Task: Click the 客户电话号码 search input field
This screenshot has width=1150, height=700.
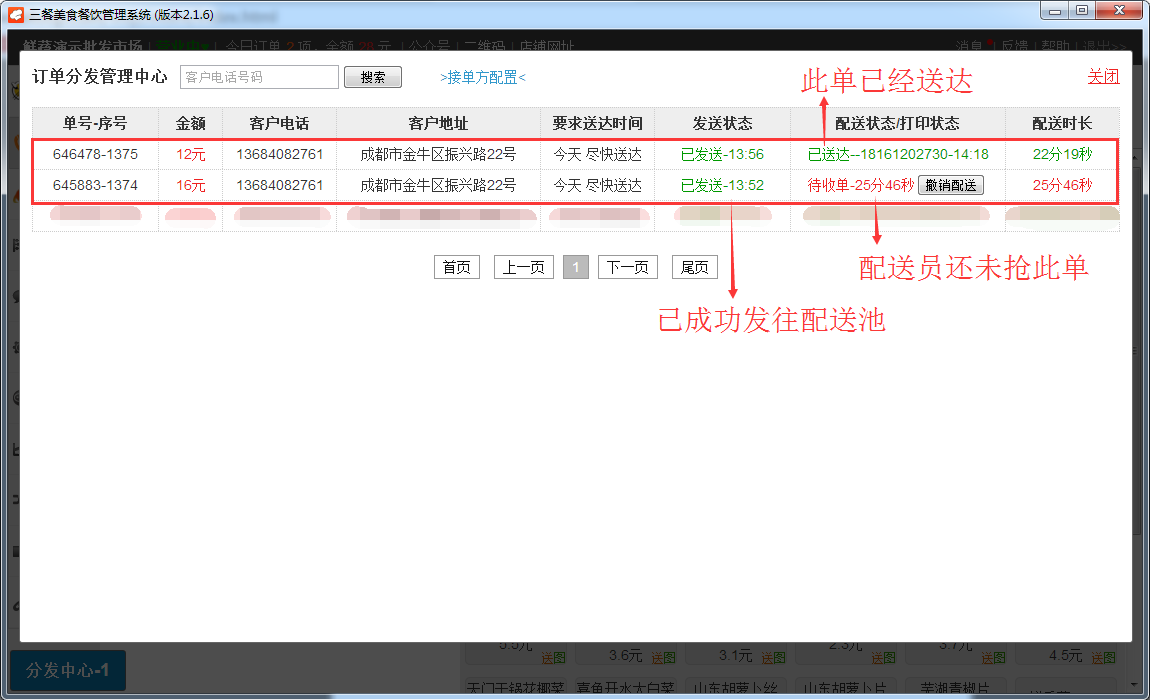Action: point(259,77)
